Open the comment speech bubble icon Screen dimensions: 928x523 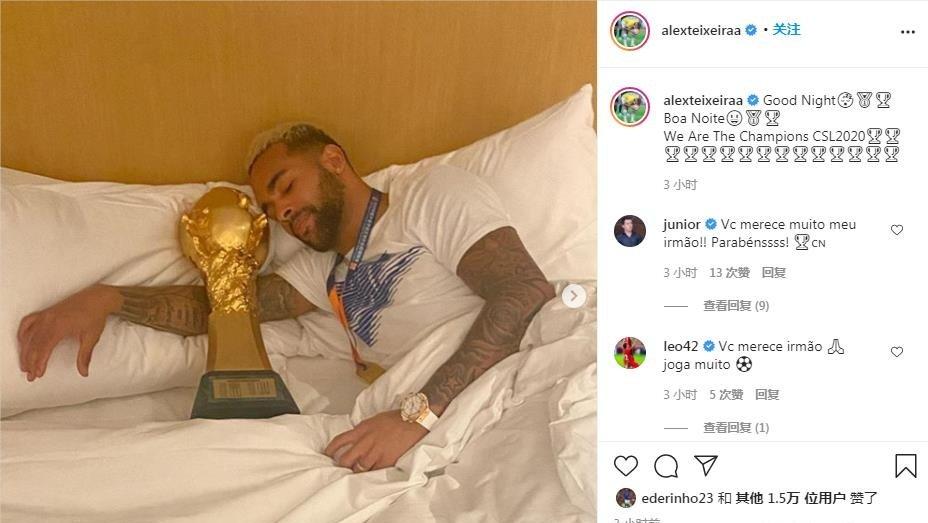coord(666,466)
